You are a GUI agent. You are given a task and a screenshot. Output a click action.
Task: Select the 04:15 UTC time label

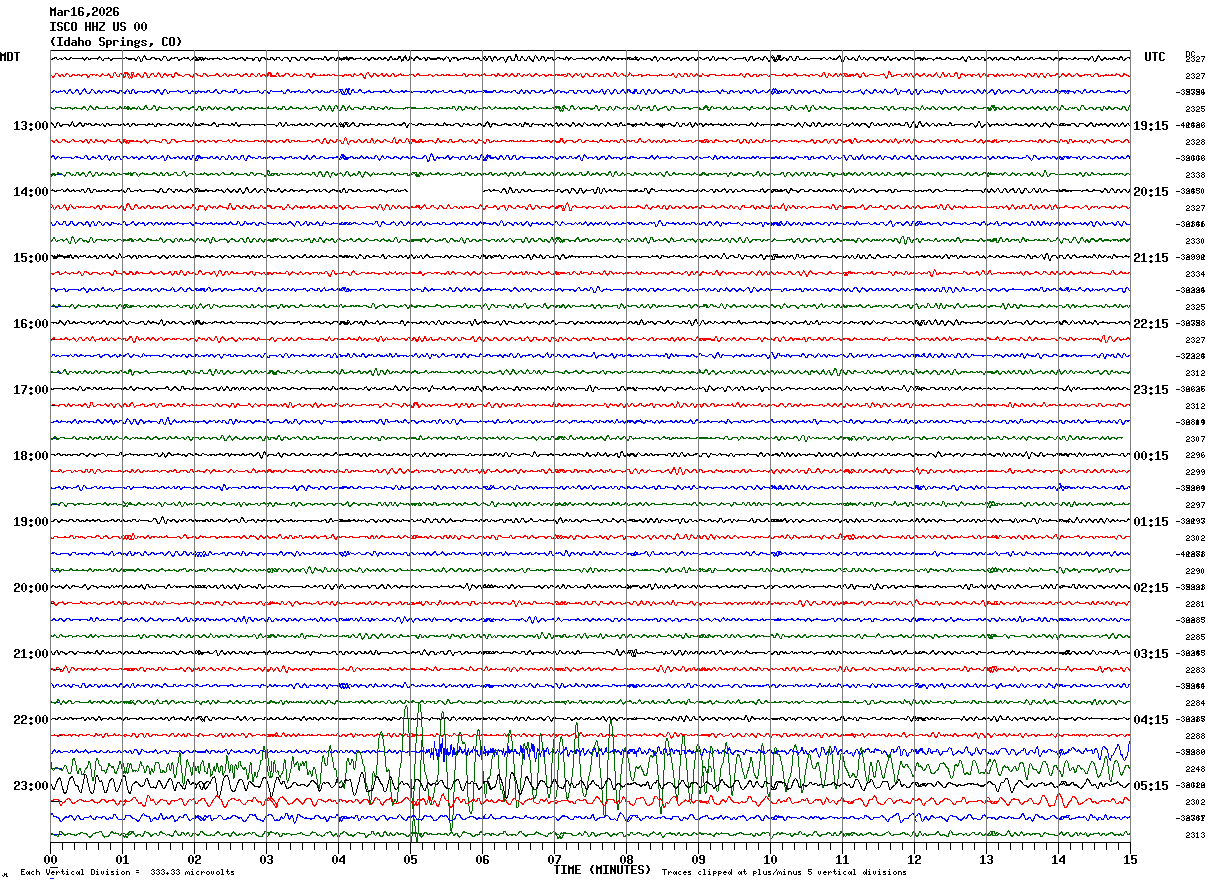1151,720
